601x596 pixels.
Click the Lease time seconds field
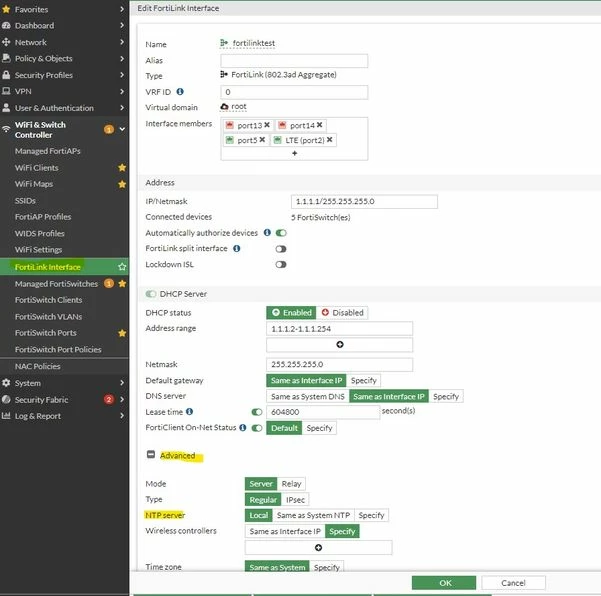[x=323, y=412]
